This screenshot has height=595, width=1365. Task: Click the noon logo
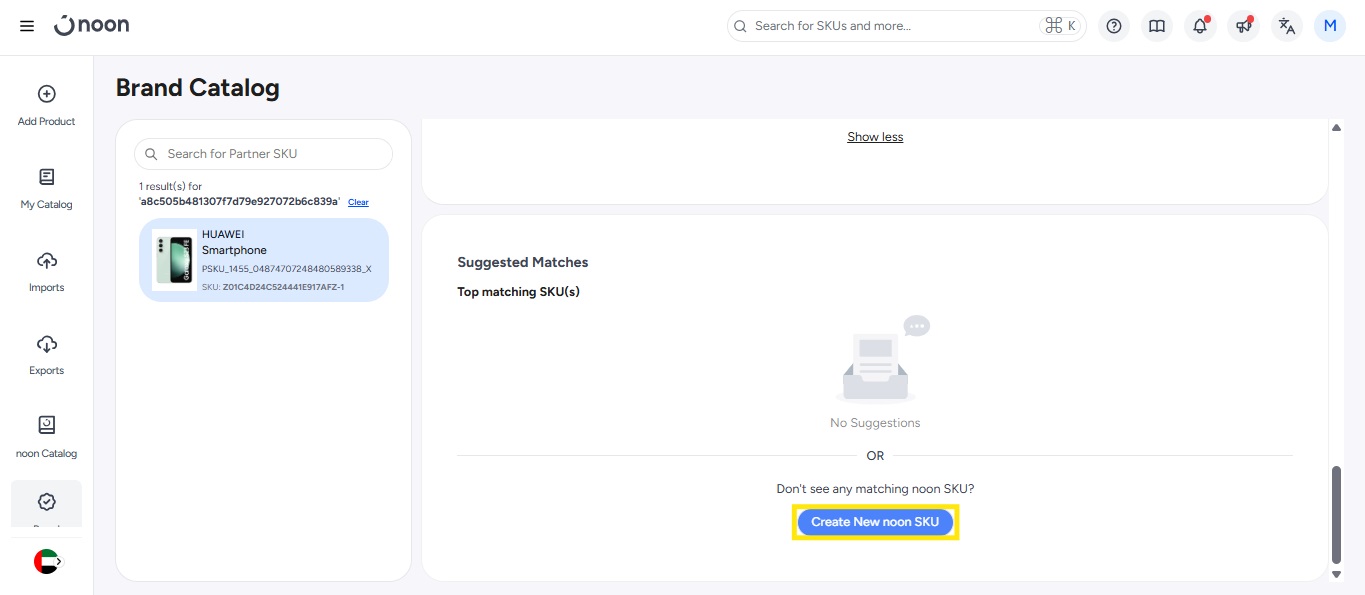tap(92, 26)
